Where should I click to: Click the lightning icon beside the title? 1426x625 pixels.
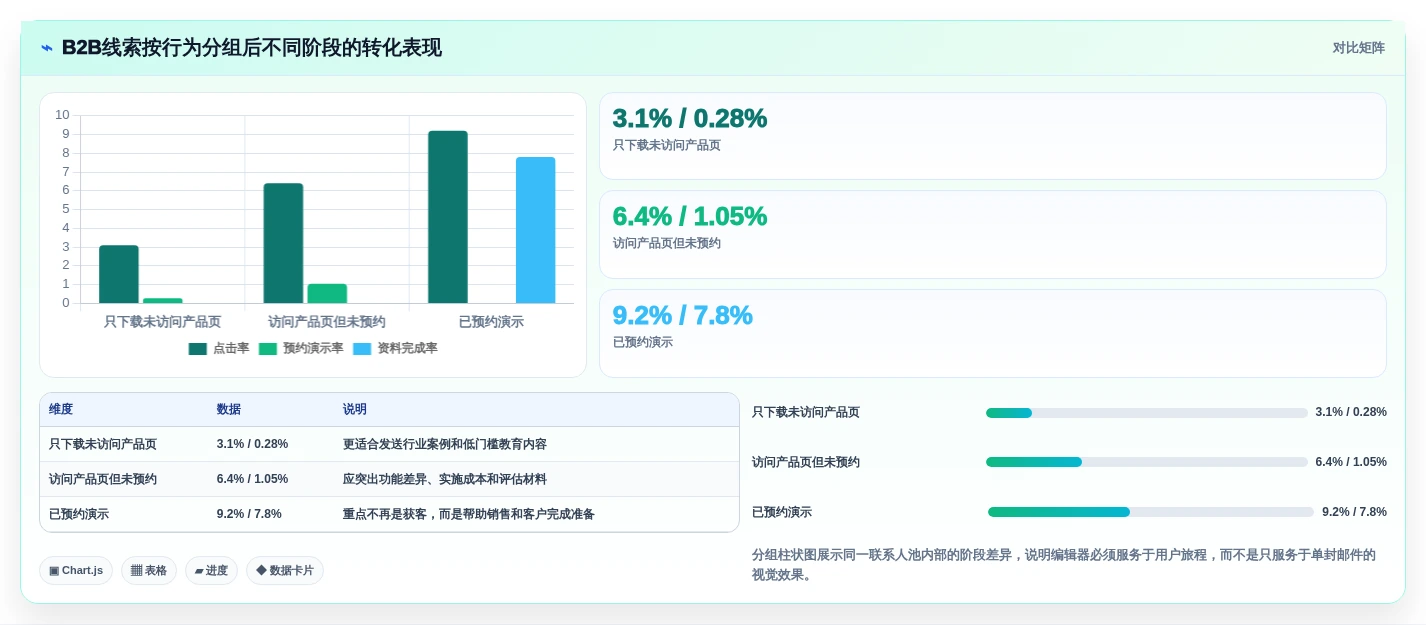[x=47, y=48]
